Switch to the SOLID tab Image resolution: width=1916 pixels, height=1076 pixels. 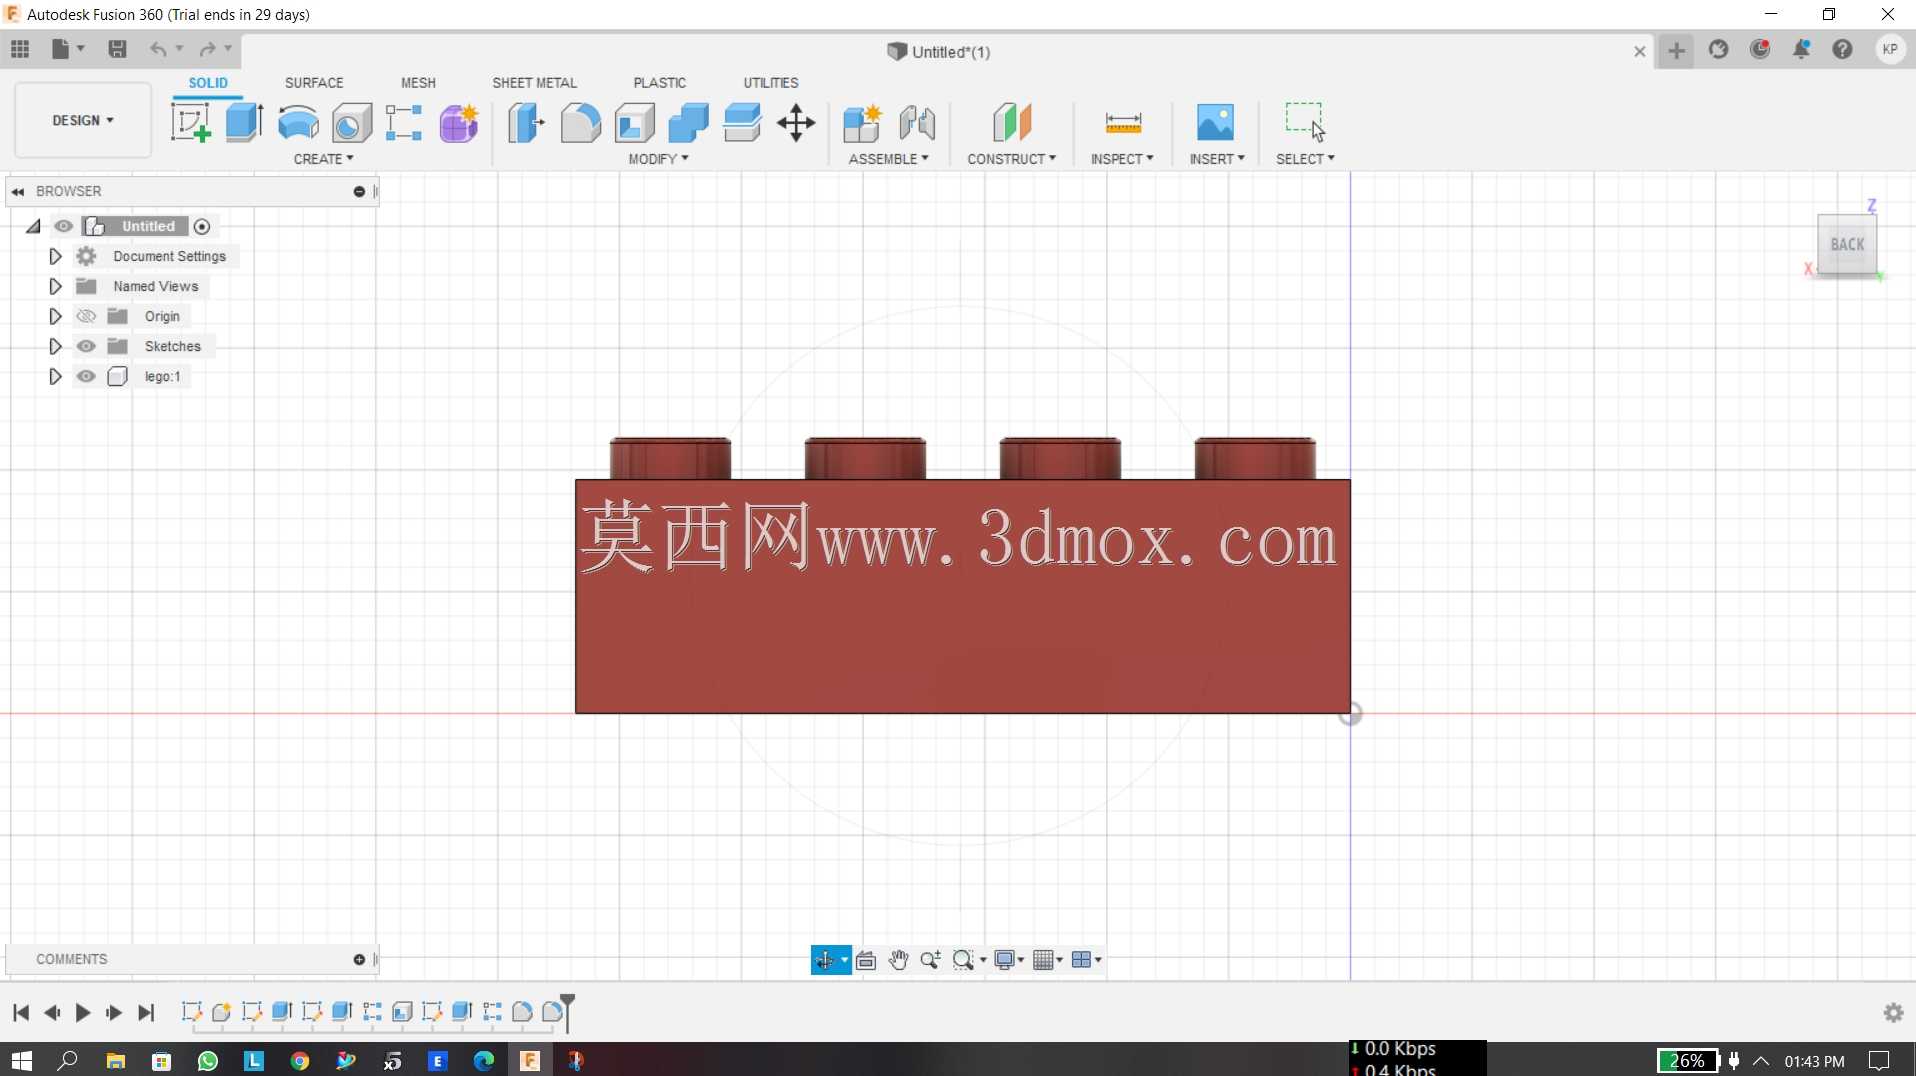click(x=208, y=83)
